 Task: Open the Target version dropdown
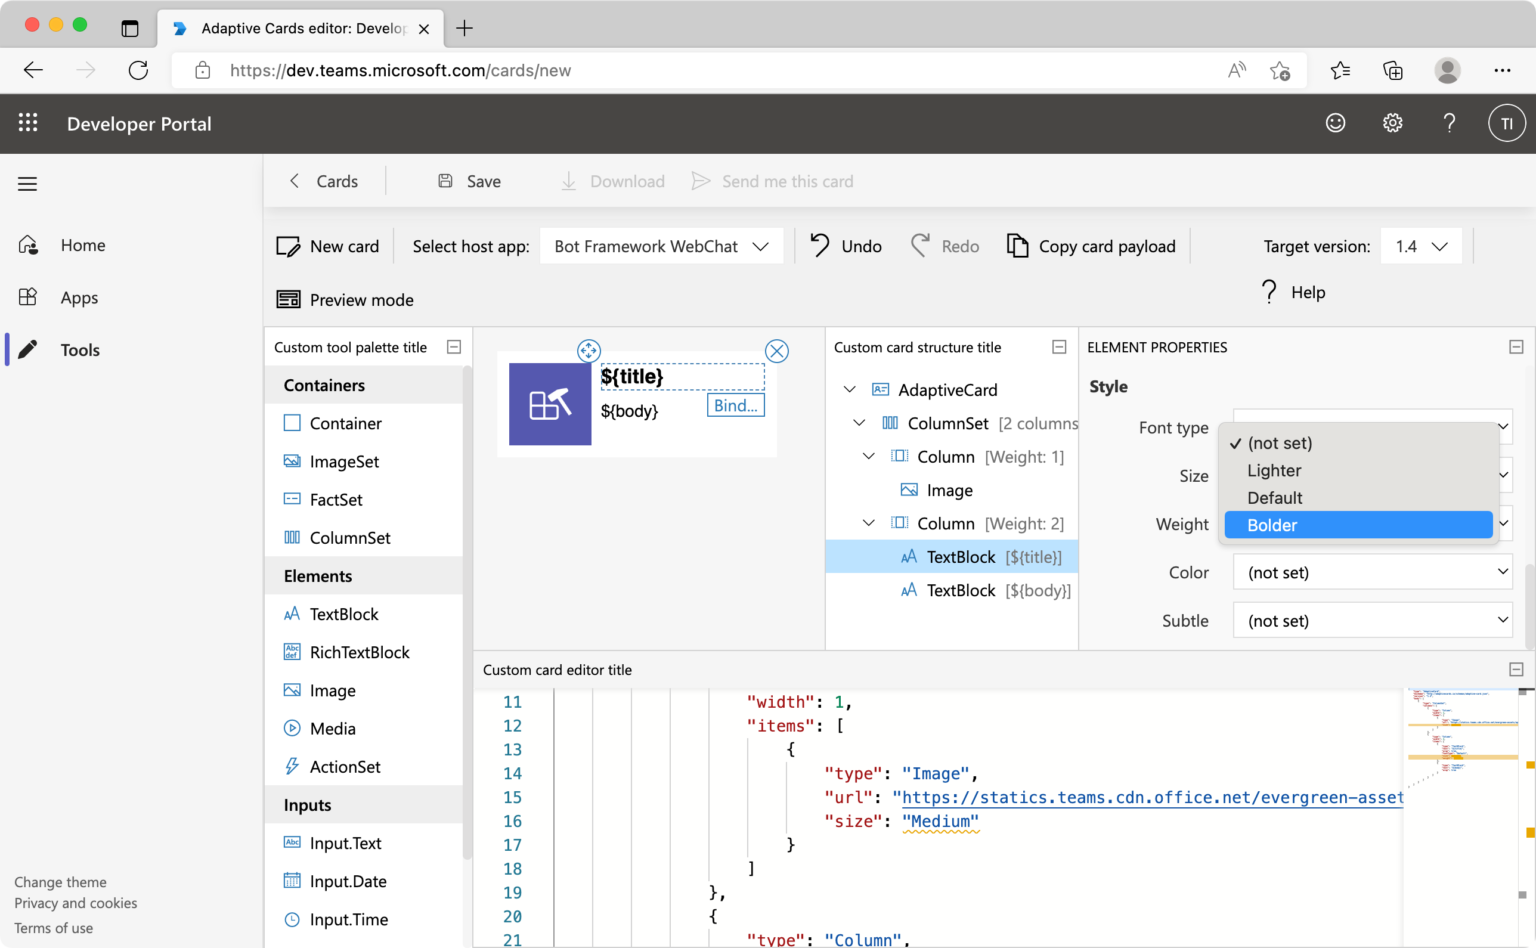pos(1421,245)
